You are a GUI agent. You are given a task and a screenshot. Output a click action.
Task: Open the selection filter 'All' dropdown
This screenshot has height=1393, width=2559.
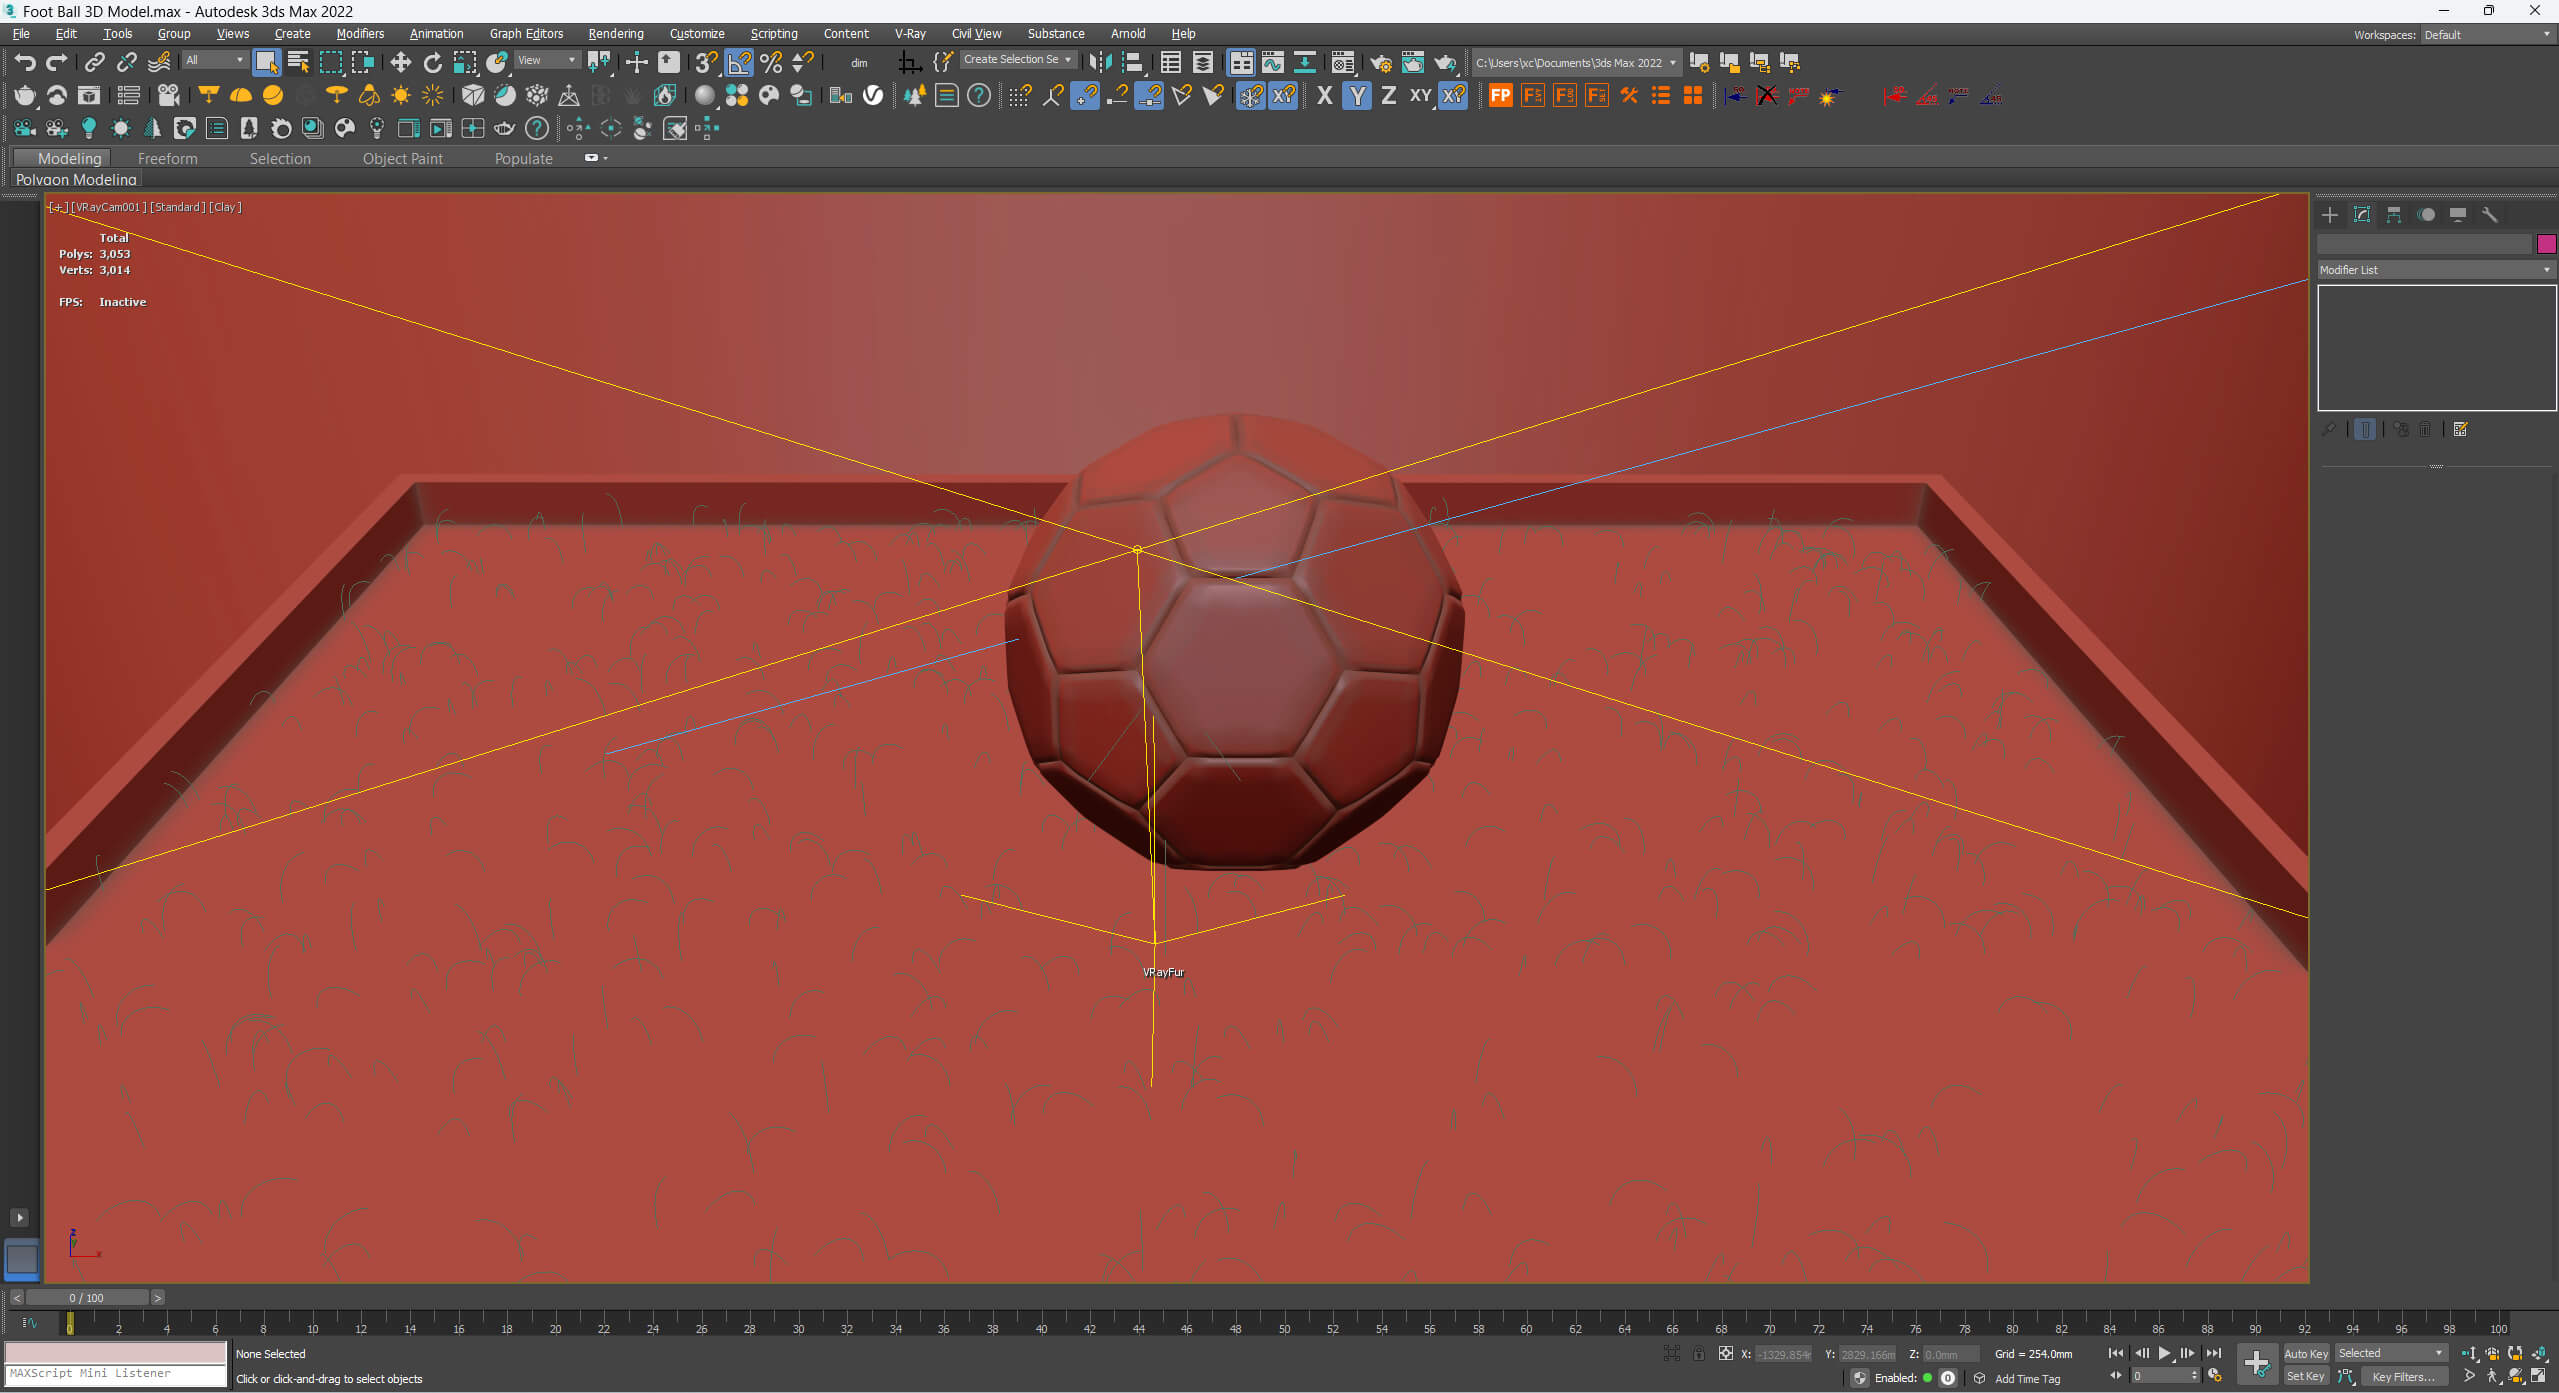point(214,60)
